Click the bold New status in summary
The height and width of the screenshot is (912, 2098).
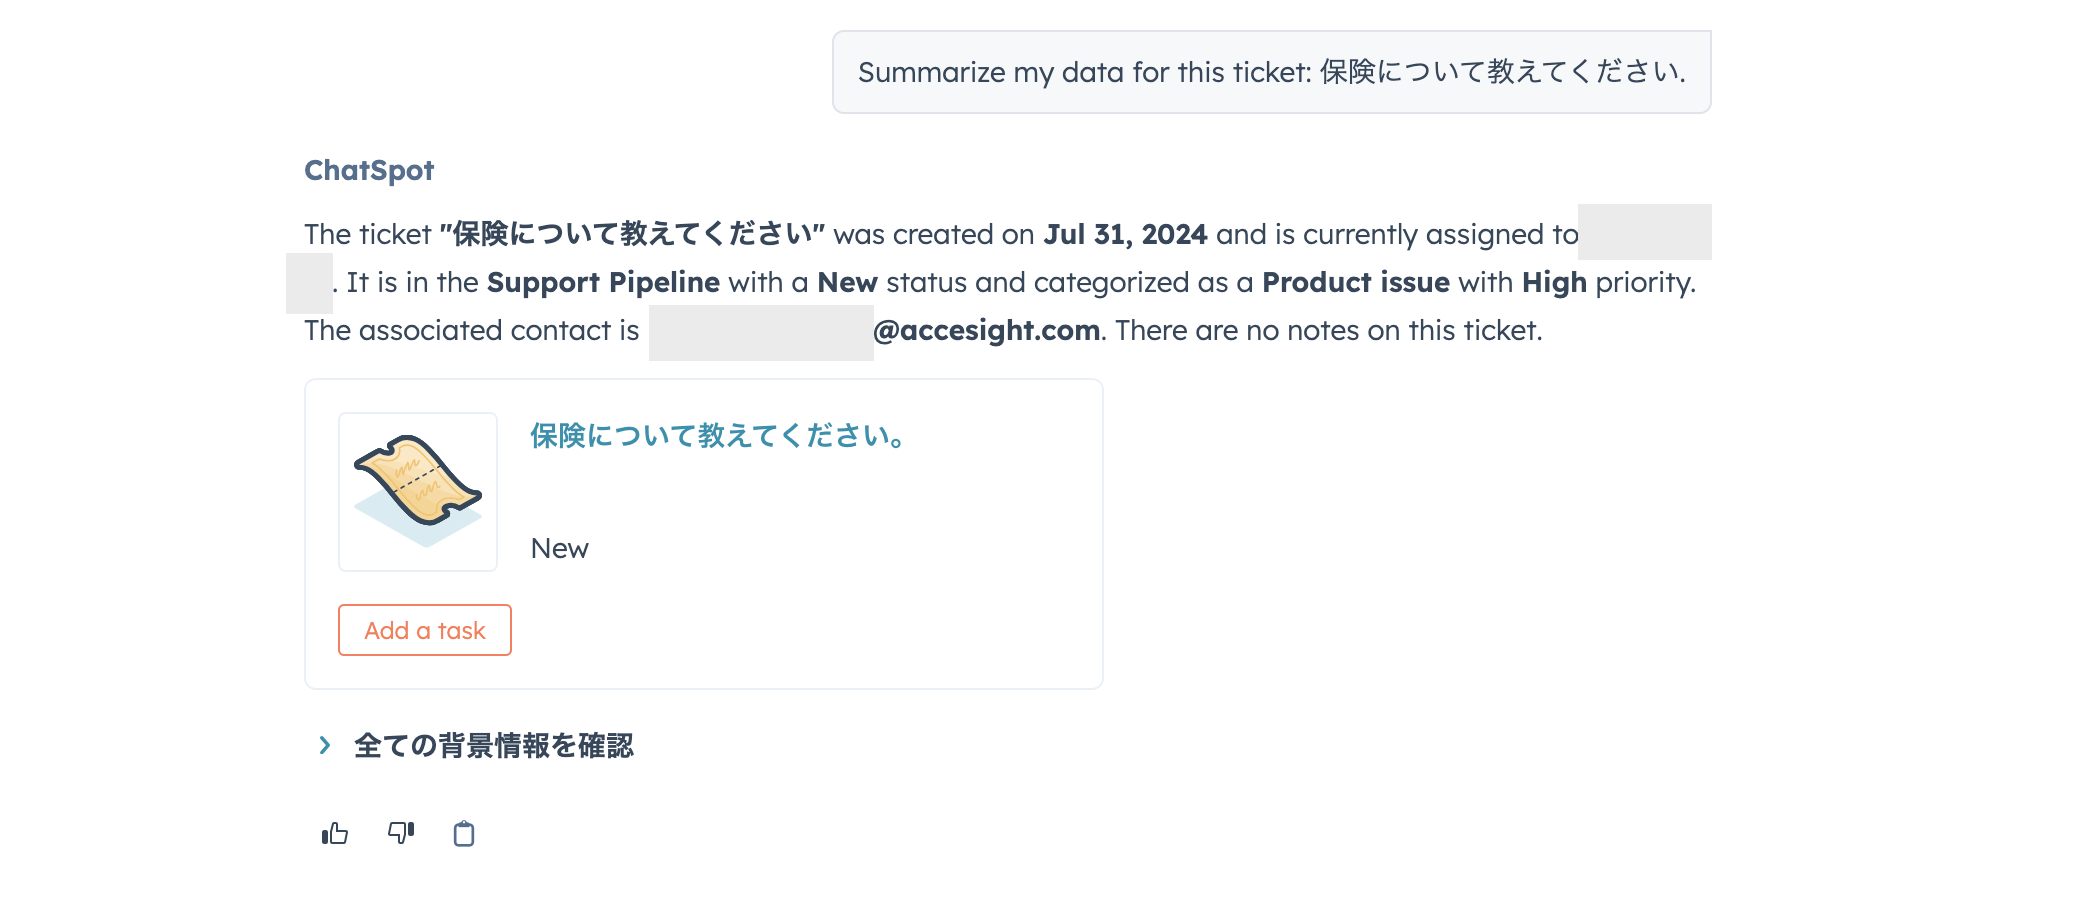pyautogui.click(x=847, y=282)
